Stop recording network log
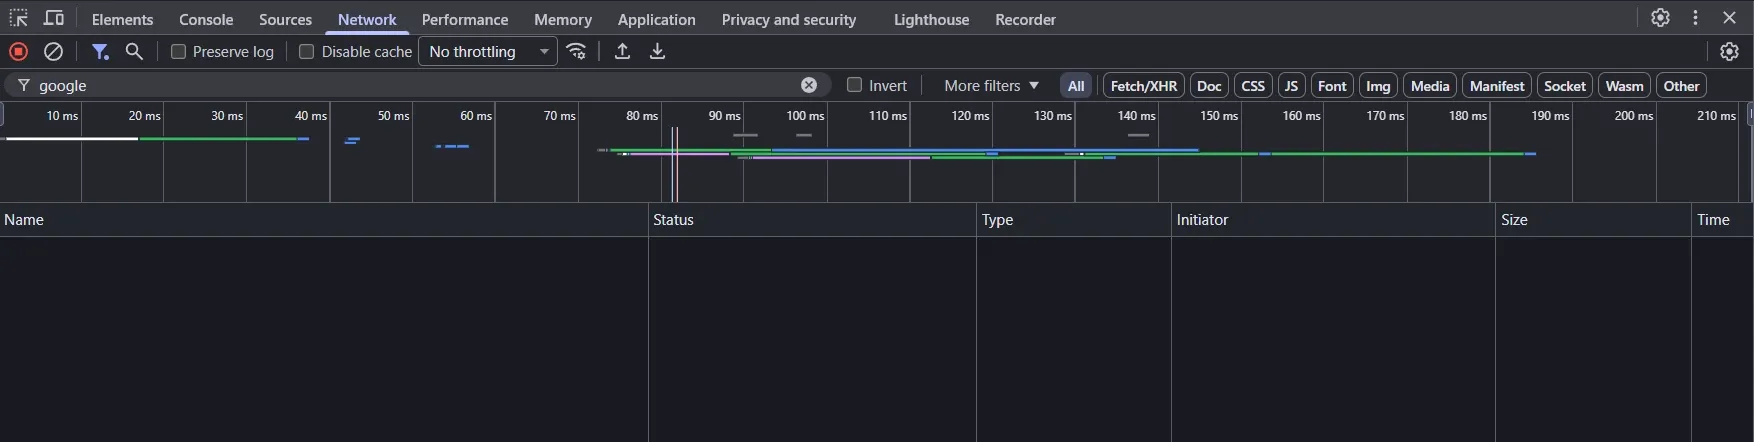1754x442 pixels. pyautogui.click(x=18, y=52)
